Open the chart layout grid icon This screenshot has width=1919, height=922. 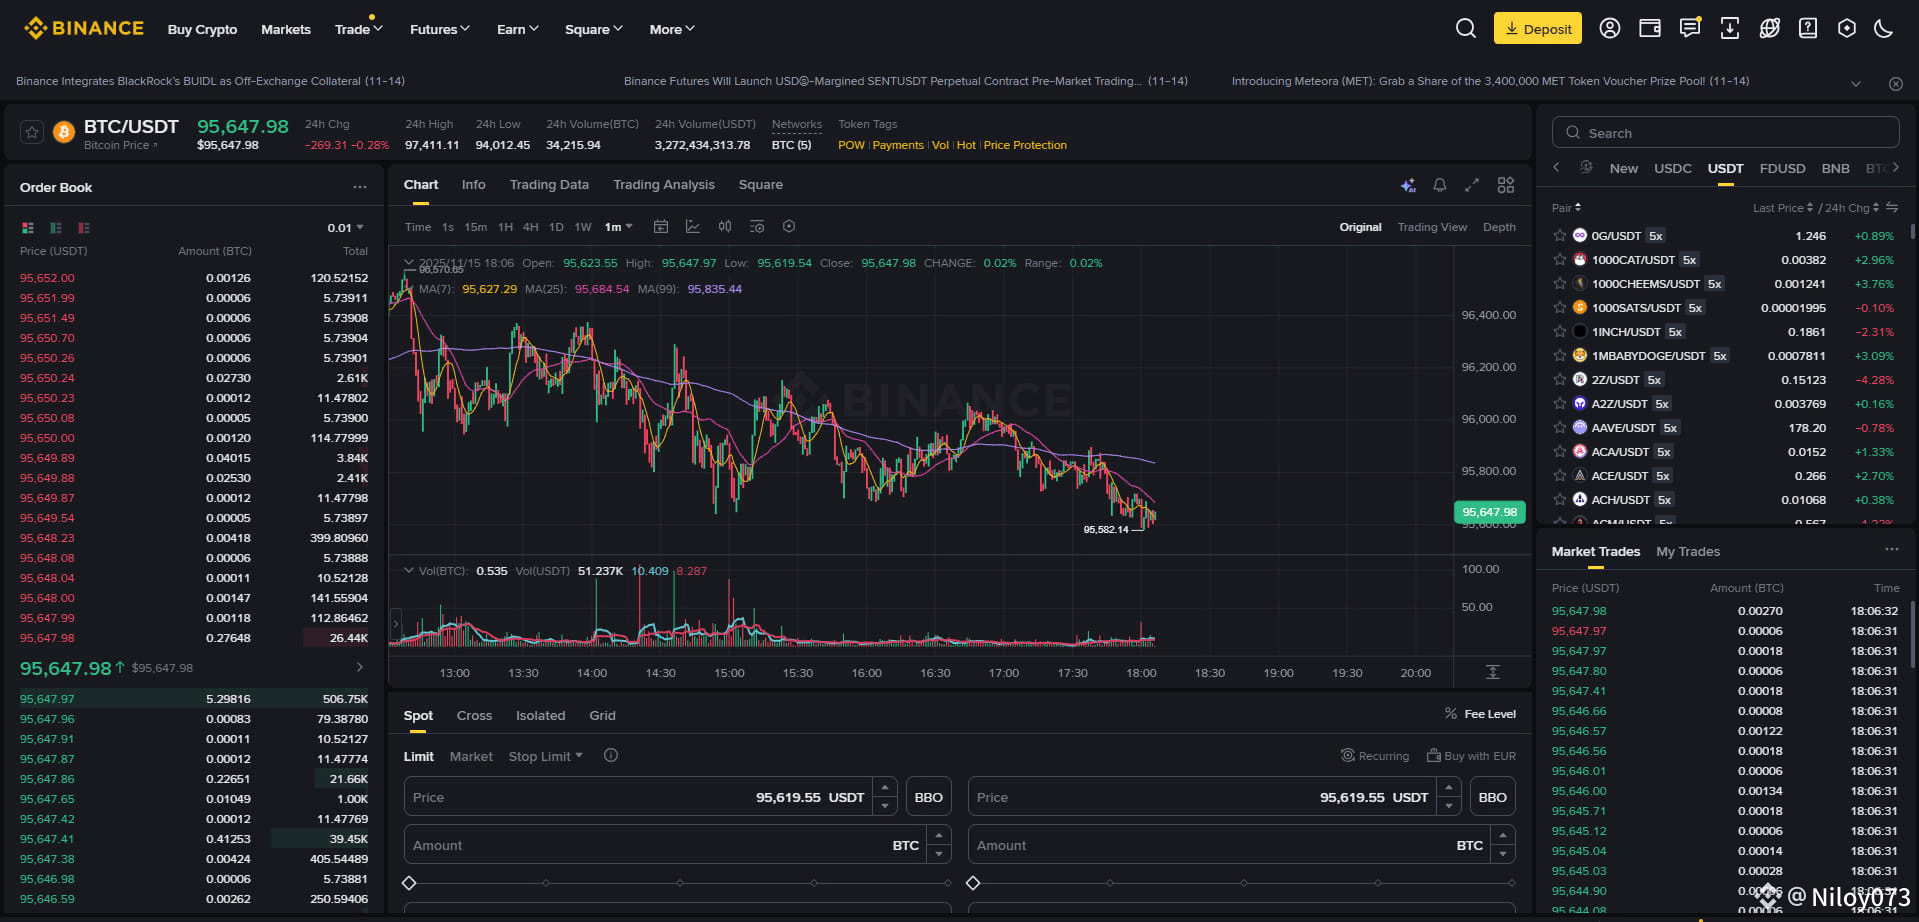pos(1505,185)
